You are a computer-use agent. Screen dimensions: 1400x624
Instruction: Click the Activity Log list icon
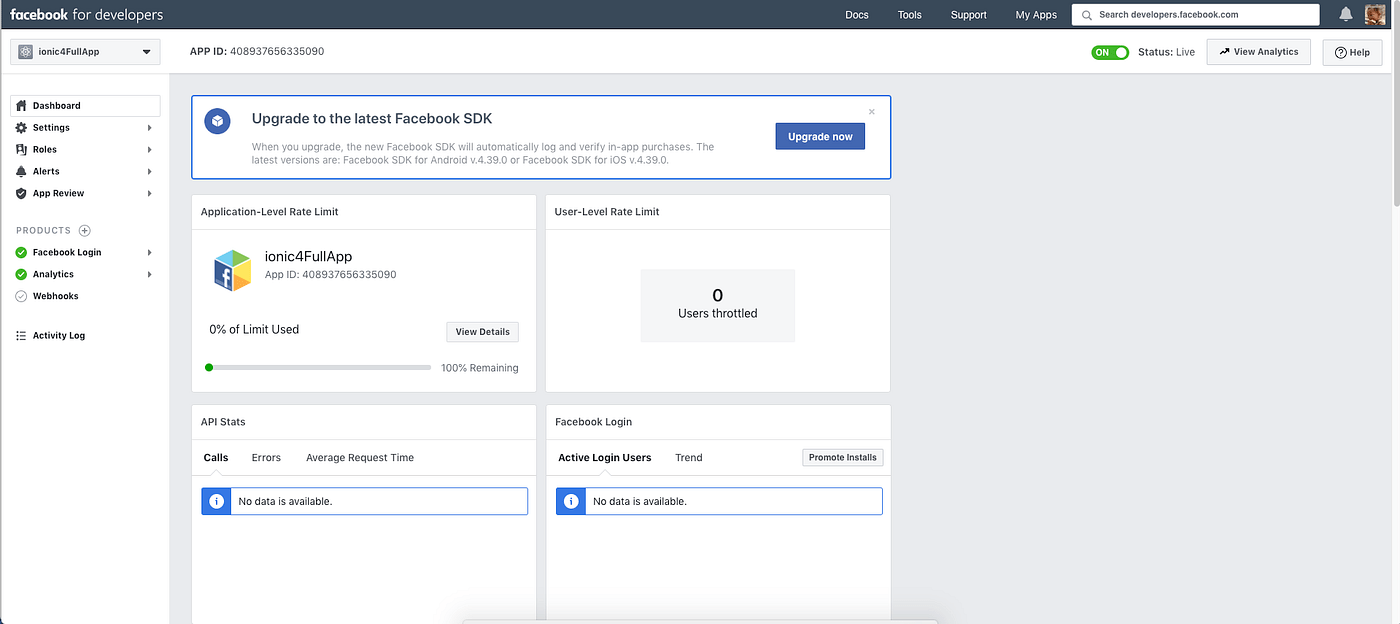[21, 335]
